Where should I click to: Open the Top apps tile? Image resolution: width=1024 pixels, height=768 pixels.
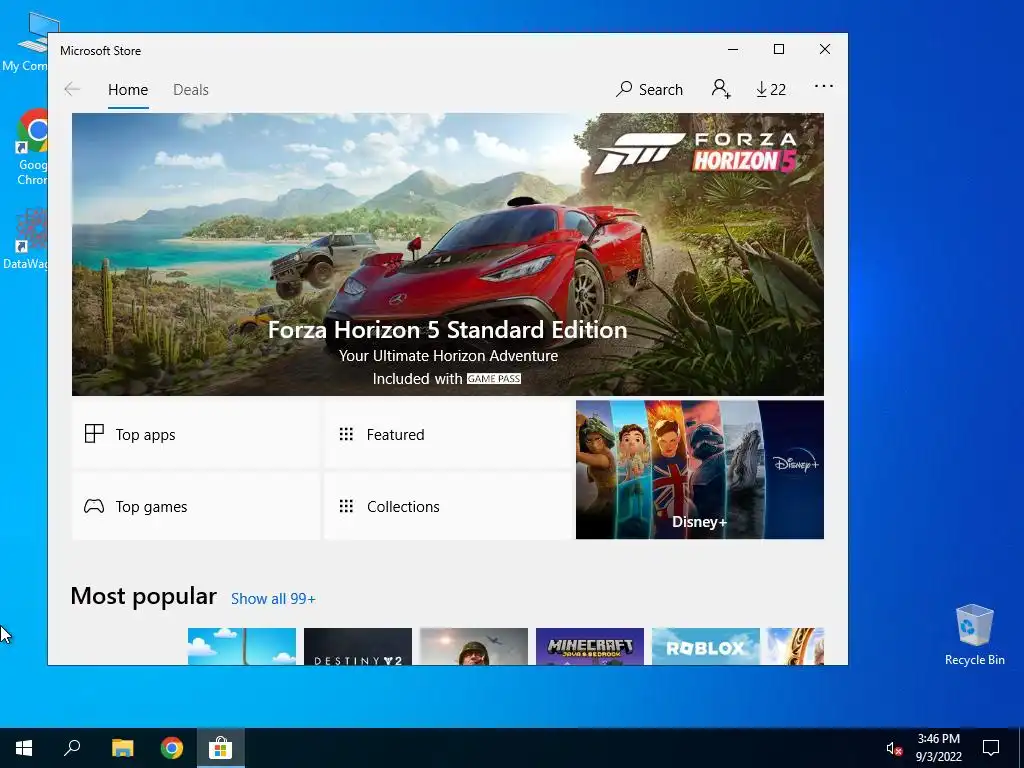pos(196,434)
